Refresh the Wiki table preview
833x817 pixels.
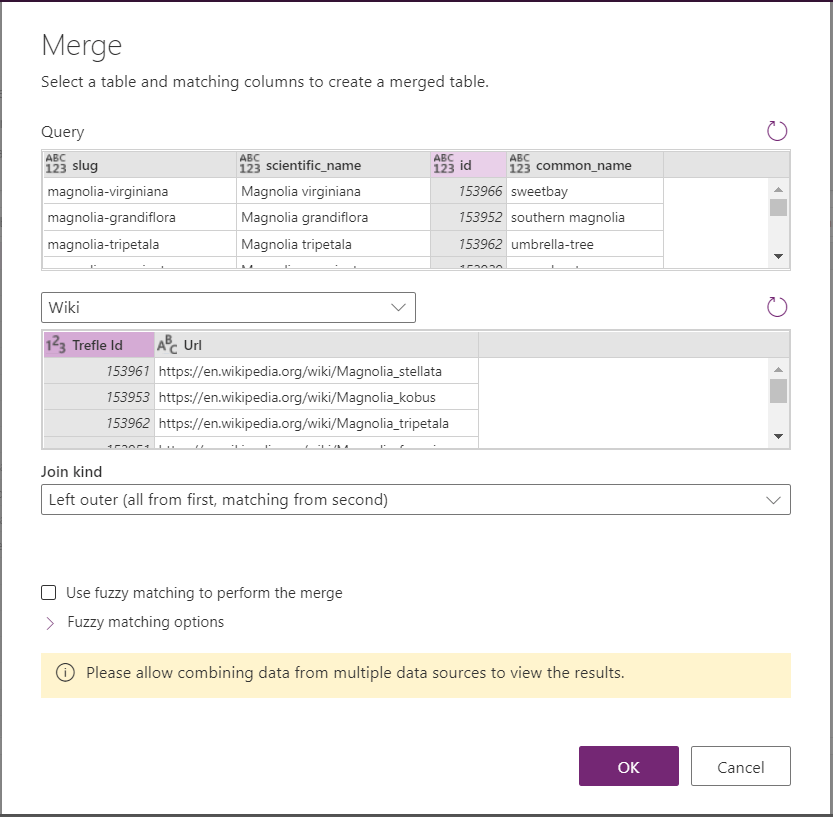coord(777,307)
